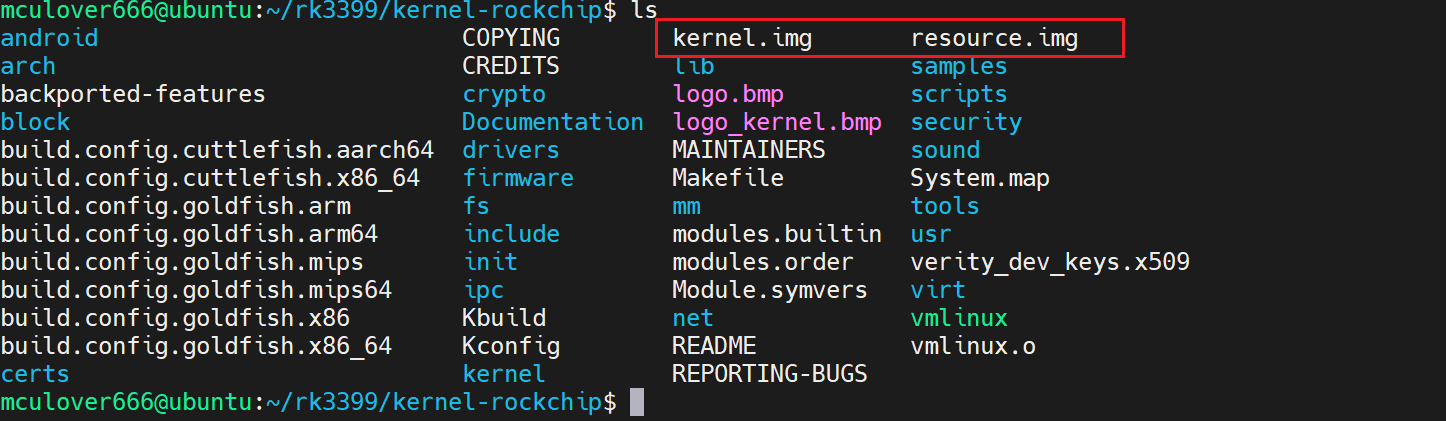Select the CREDITS file entry

point(511,67)
